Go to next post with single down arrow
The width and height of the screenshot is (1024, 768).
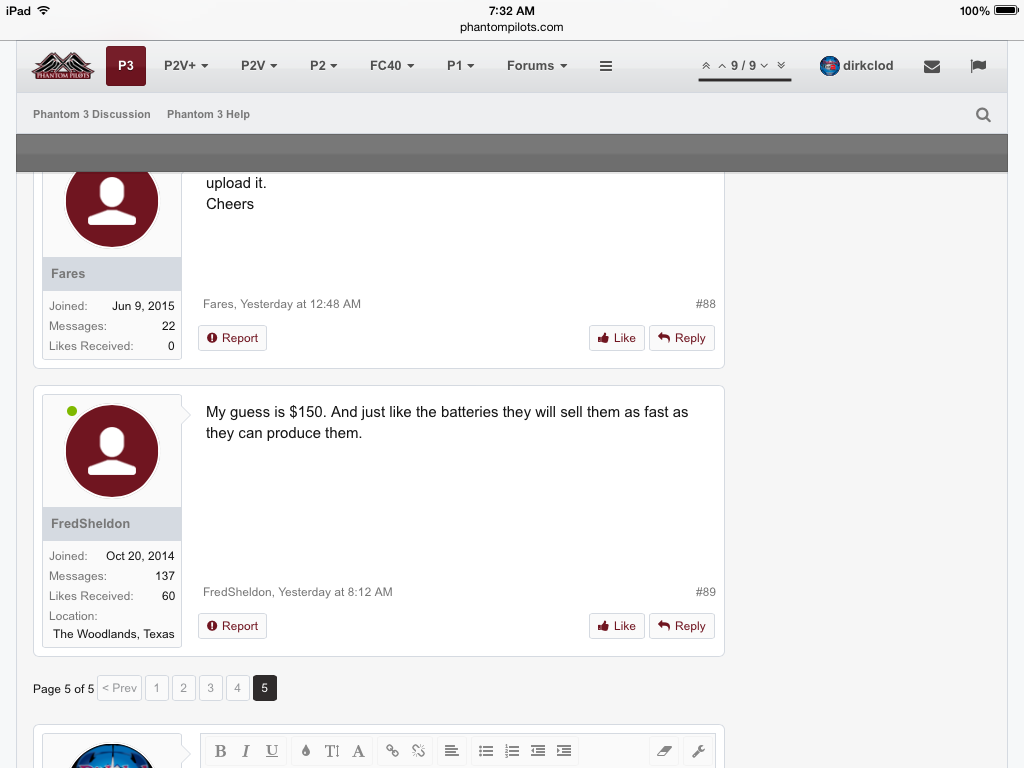[764, 66]
